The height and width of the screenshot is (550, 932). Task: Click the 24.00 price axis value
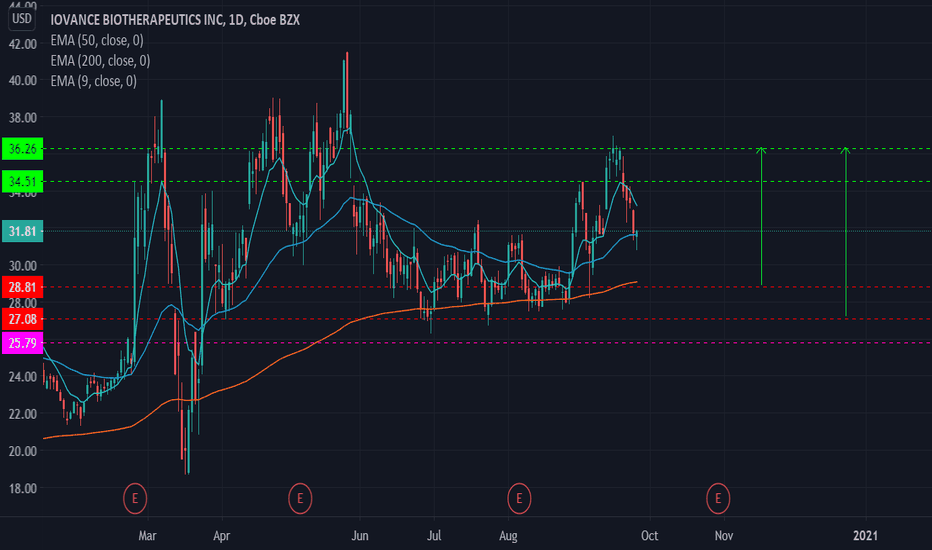(23, 376)
